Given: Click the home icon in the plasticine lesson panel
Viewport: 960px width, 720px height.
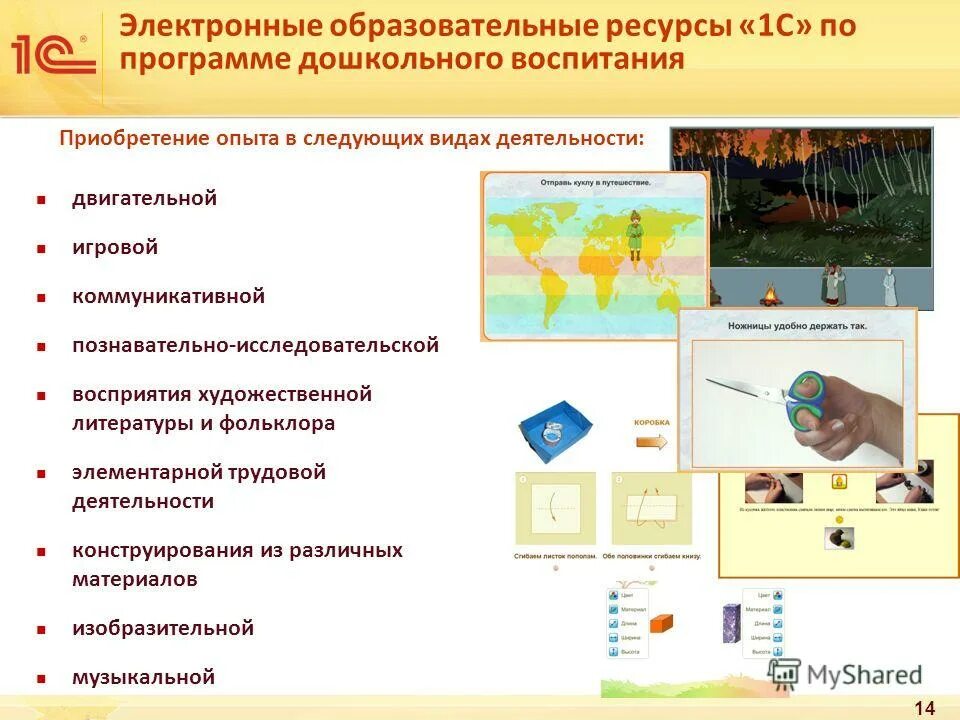Looking at the screenshot, I should click(x=839, y=480).
